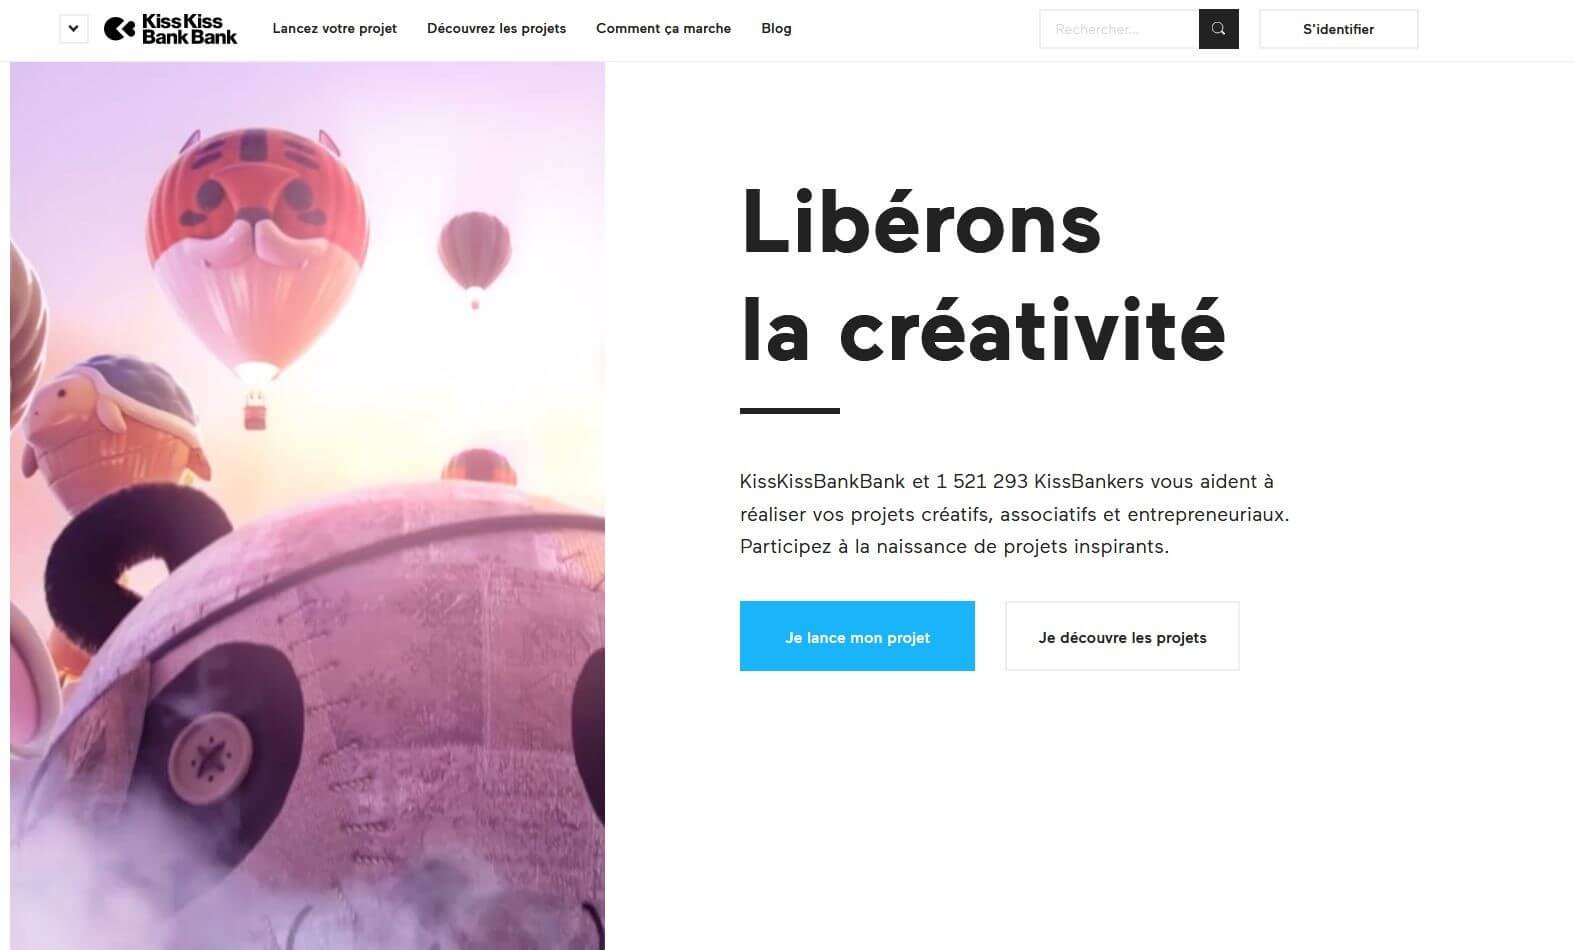Click the KissKiss BankBank logo wordmark
The height and width of the screenshot is (950, 1574).
click(189, 29)
